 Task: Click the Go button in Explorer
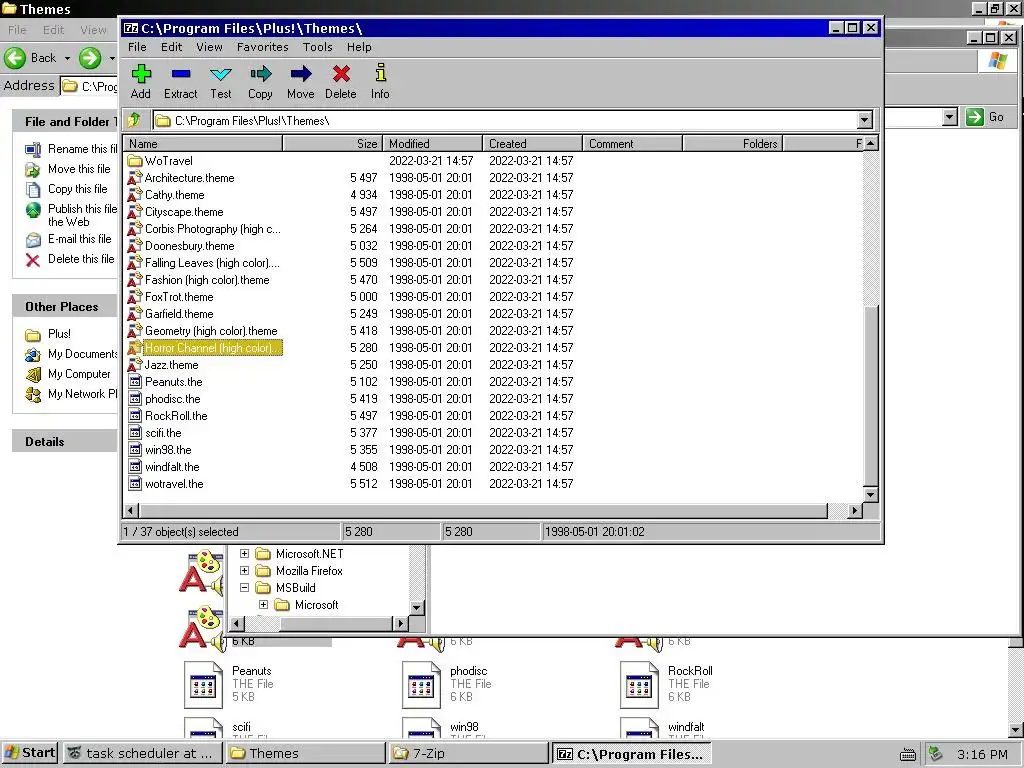[x=986, y=117]
